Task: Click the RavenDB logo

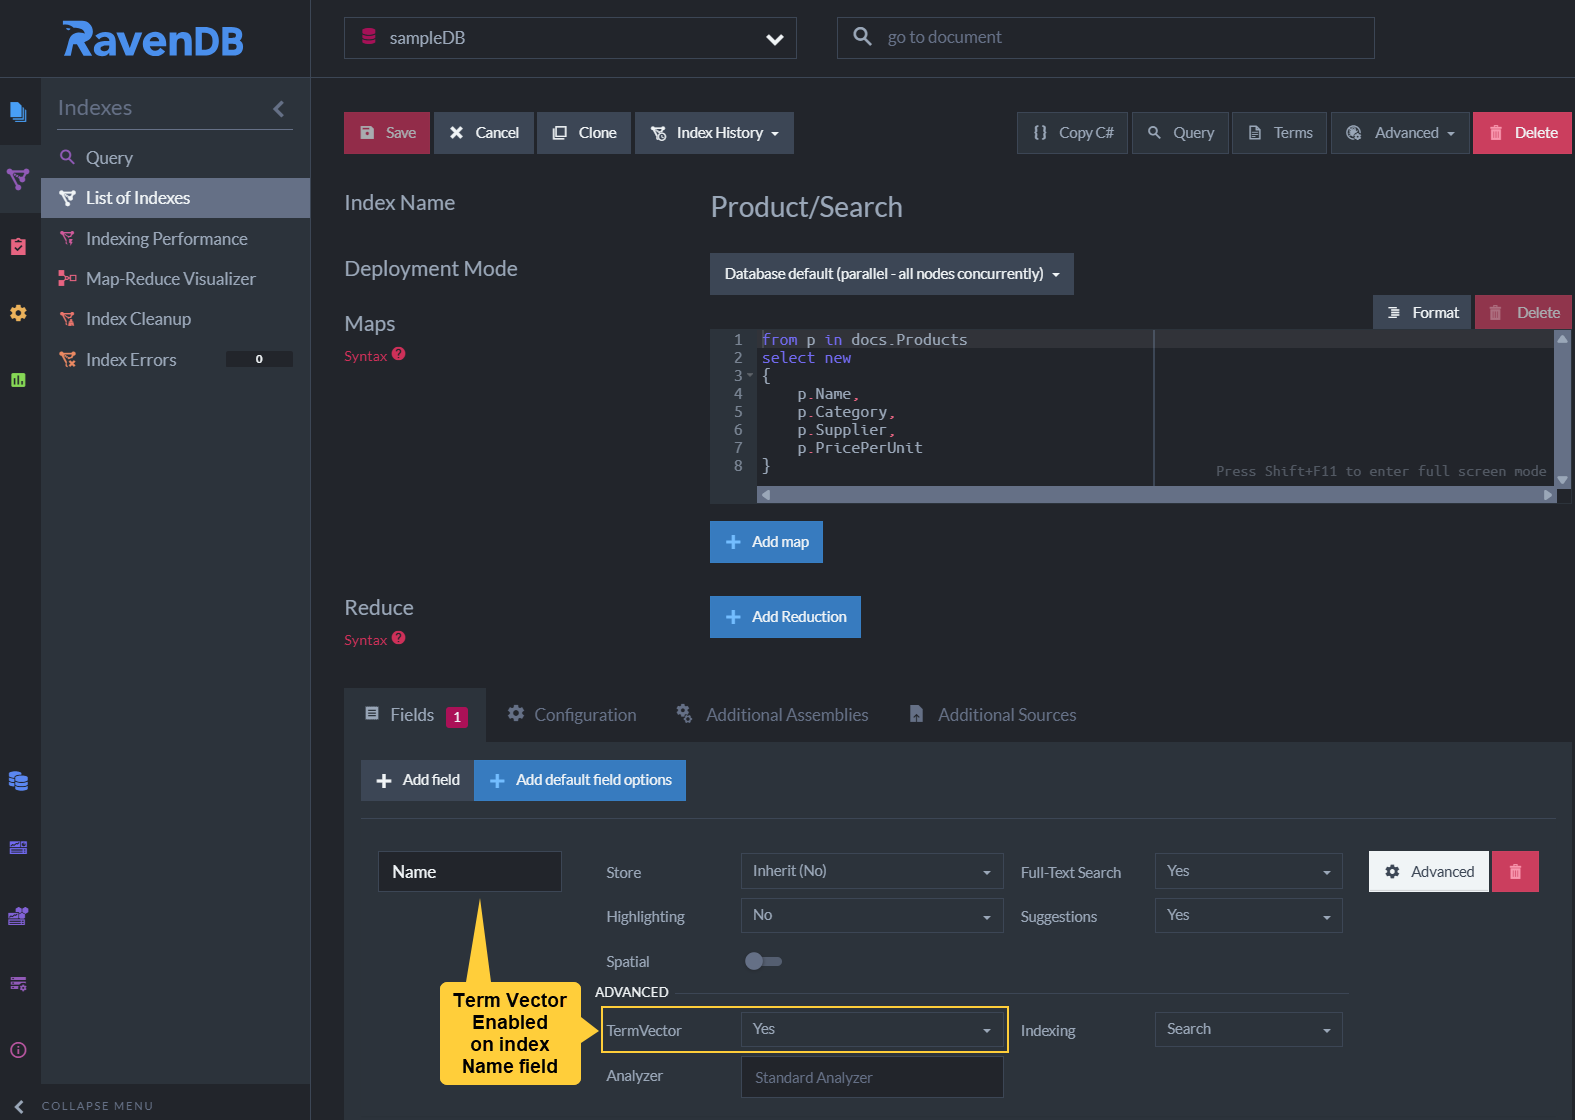Action: tap(153, 39)
